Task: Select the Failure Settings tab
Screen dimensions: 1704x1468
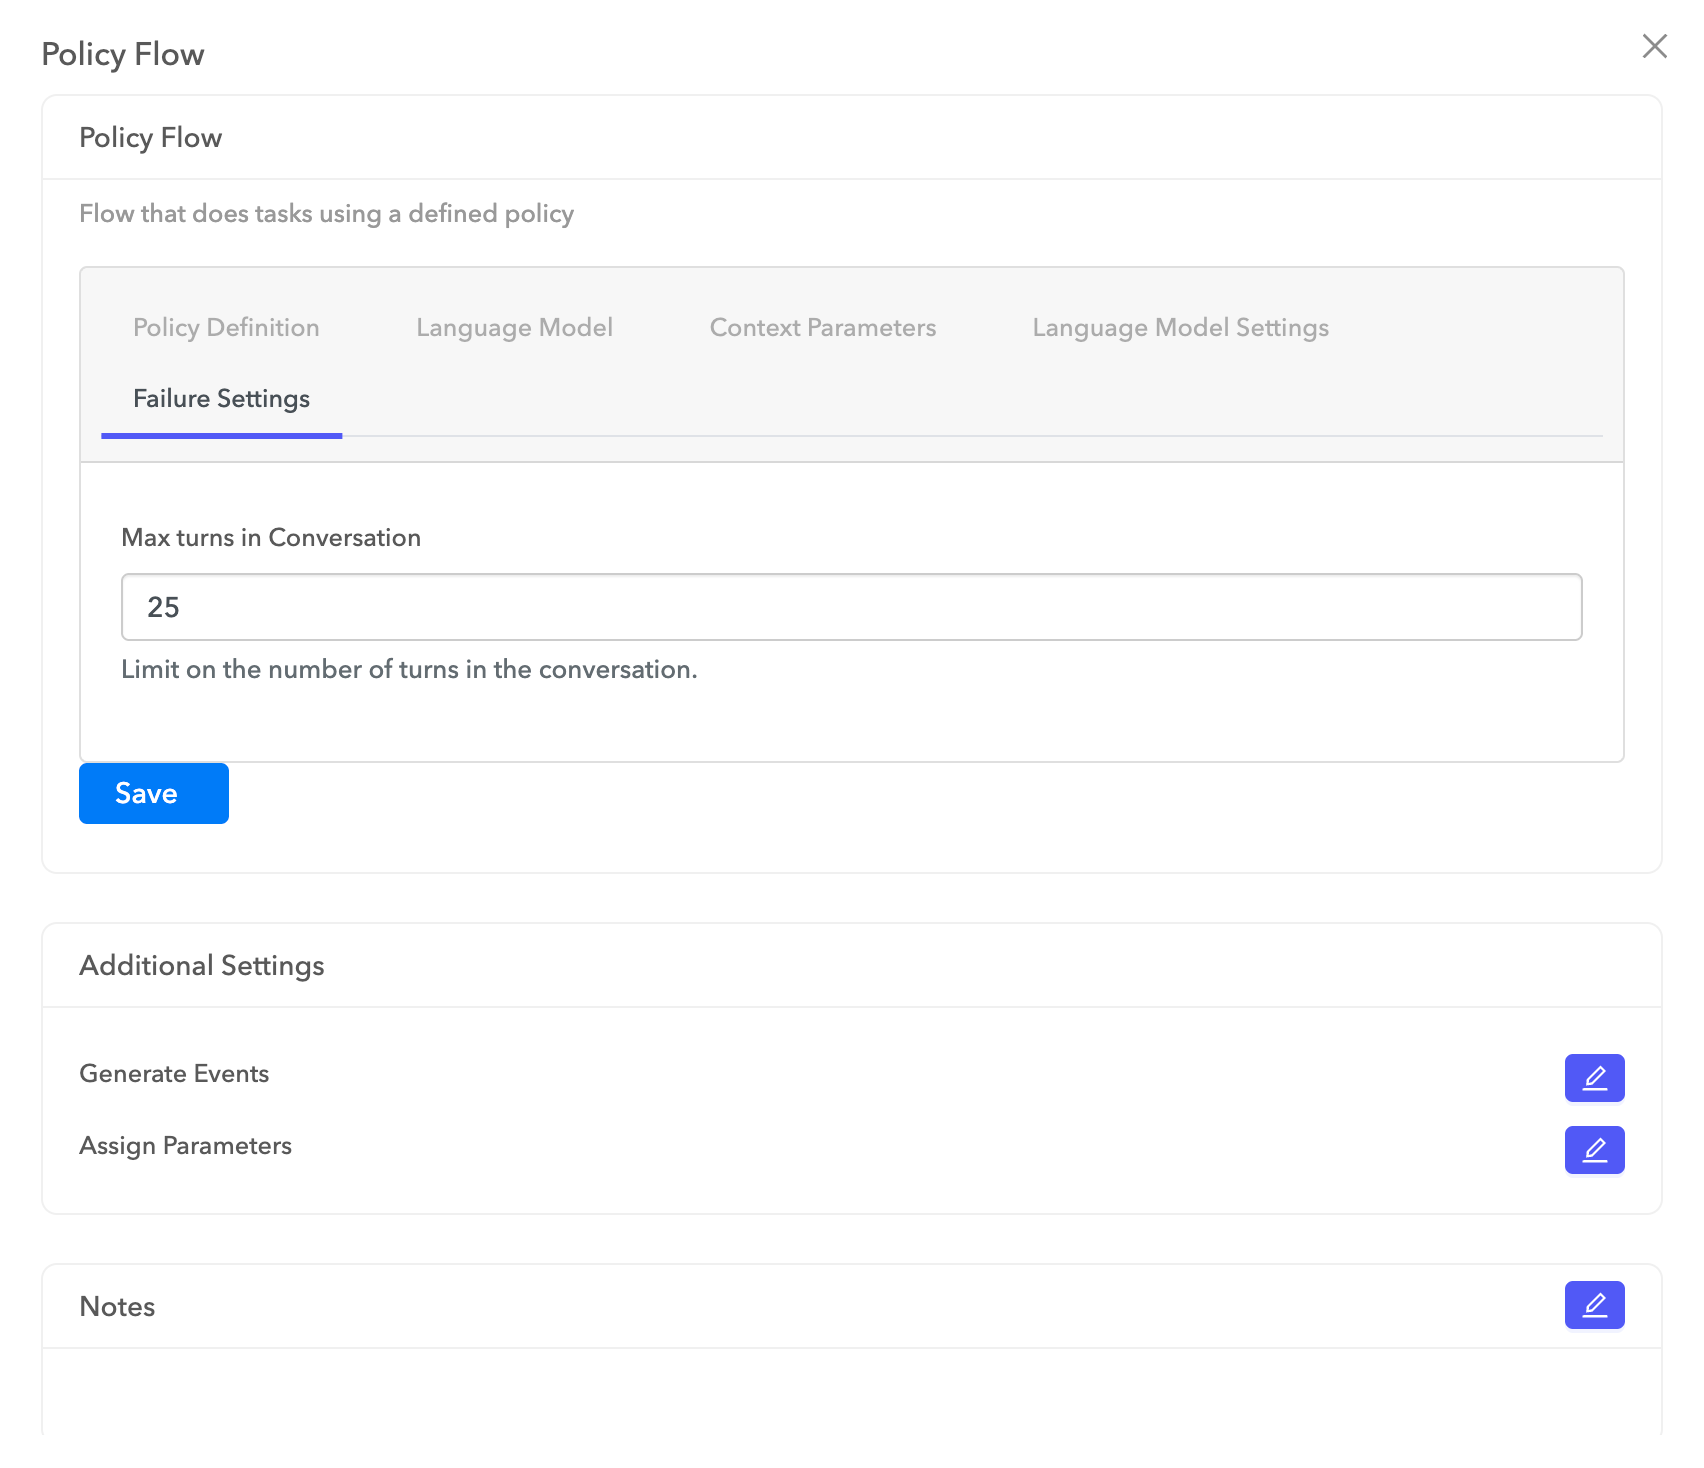Action: click(x=221, y=399)
